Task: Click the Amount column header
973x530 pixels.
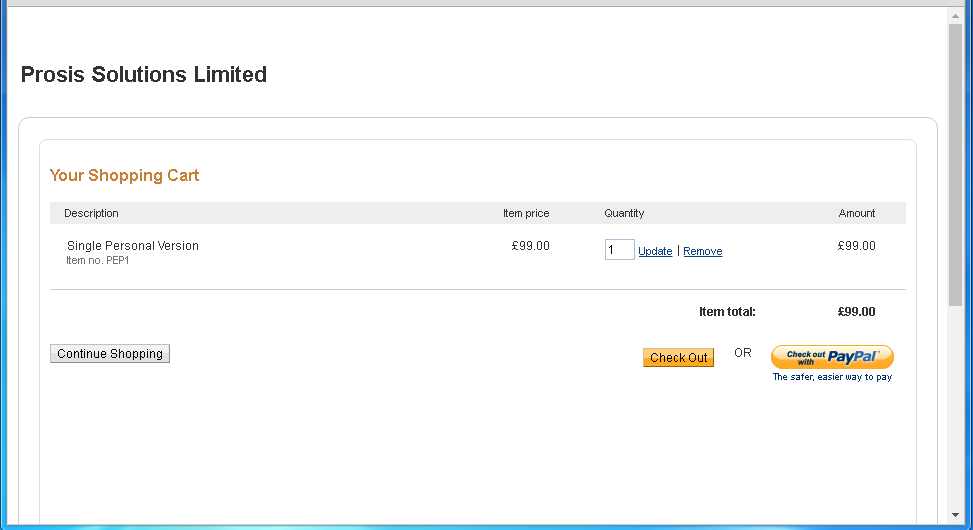Action: [x=857, y=213]
